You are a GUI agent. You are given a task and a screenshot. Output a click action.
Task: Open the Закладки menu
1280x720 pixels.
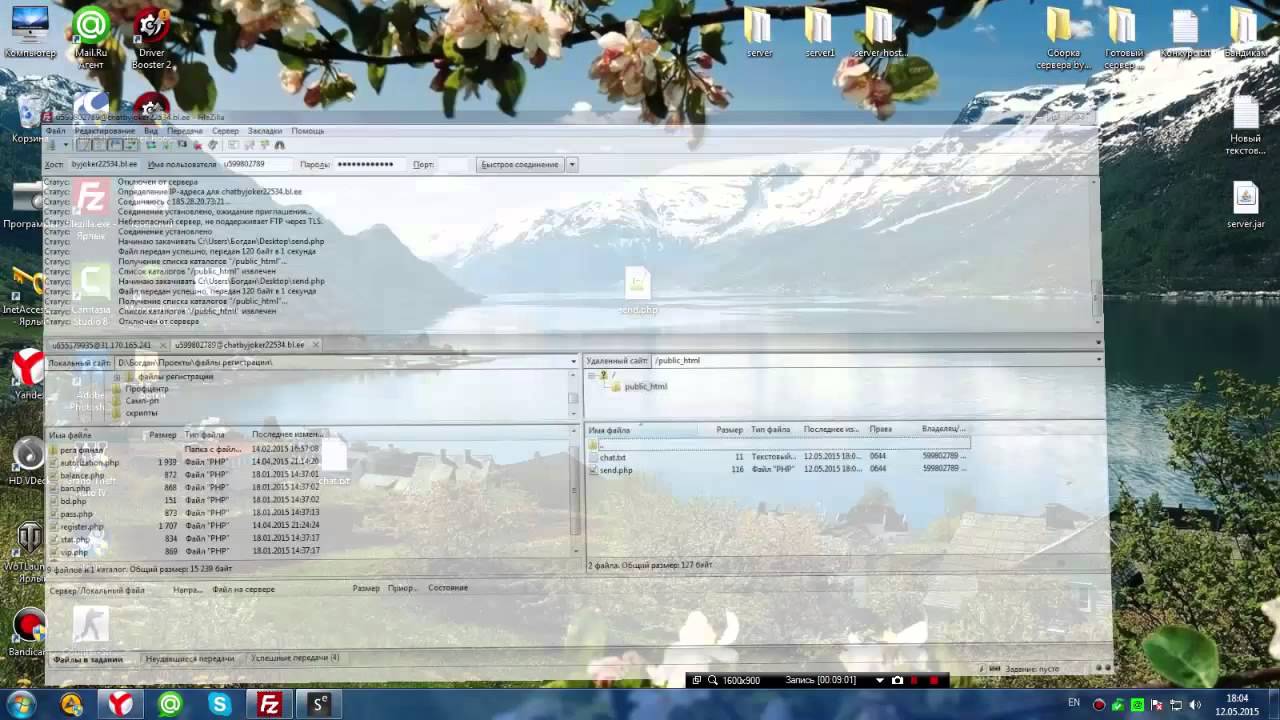click(265, 131)
